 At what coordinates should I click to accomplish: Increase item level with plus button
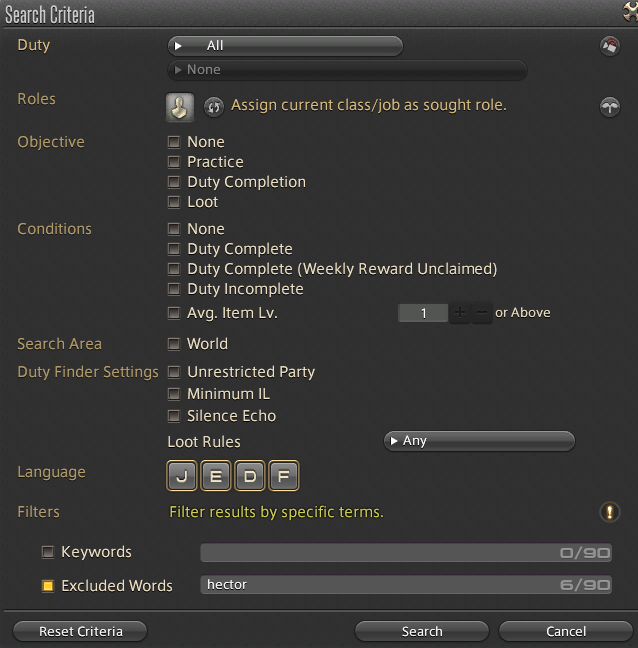tap(459, 313)
